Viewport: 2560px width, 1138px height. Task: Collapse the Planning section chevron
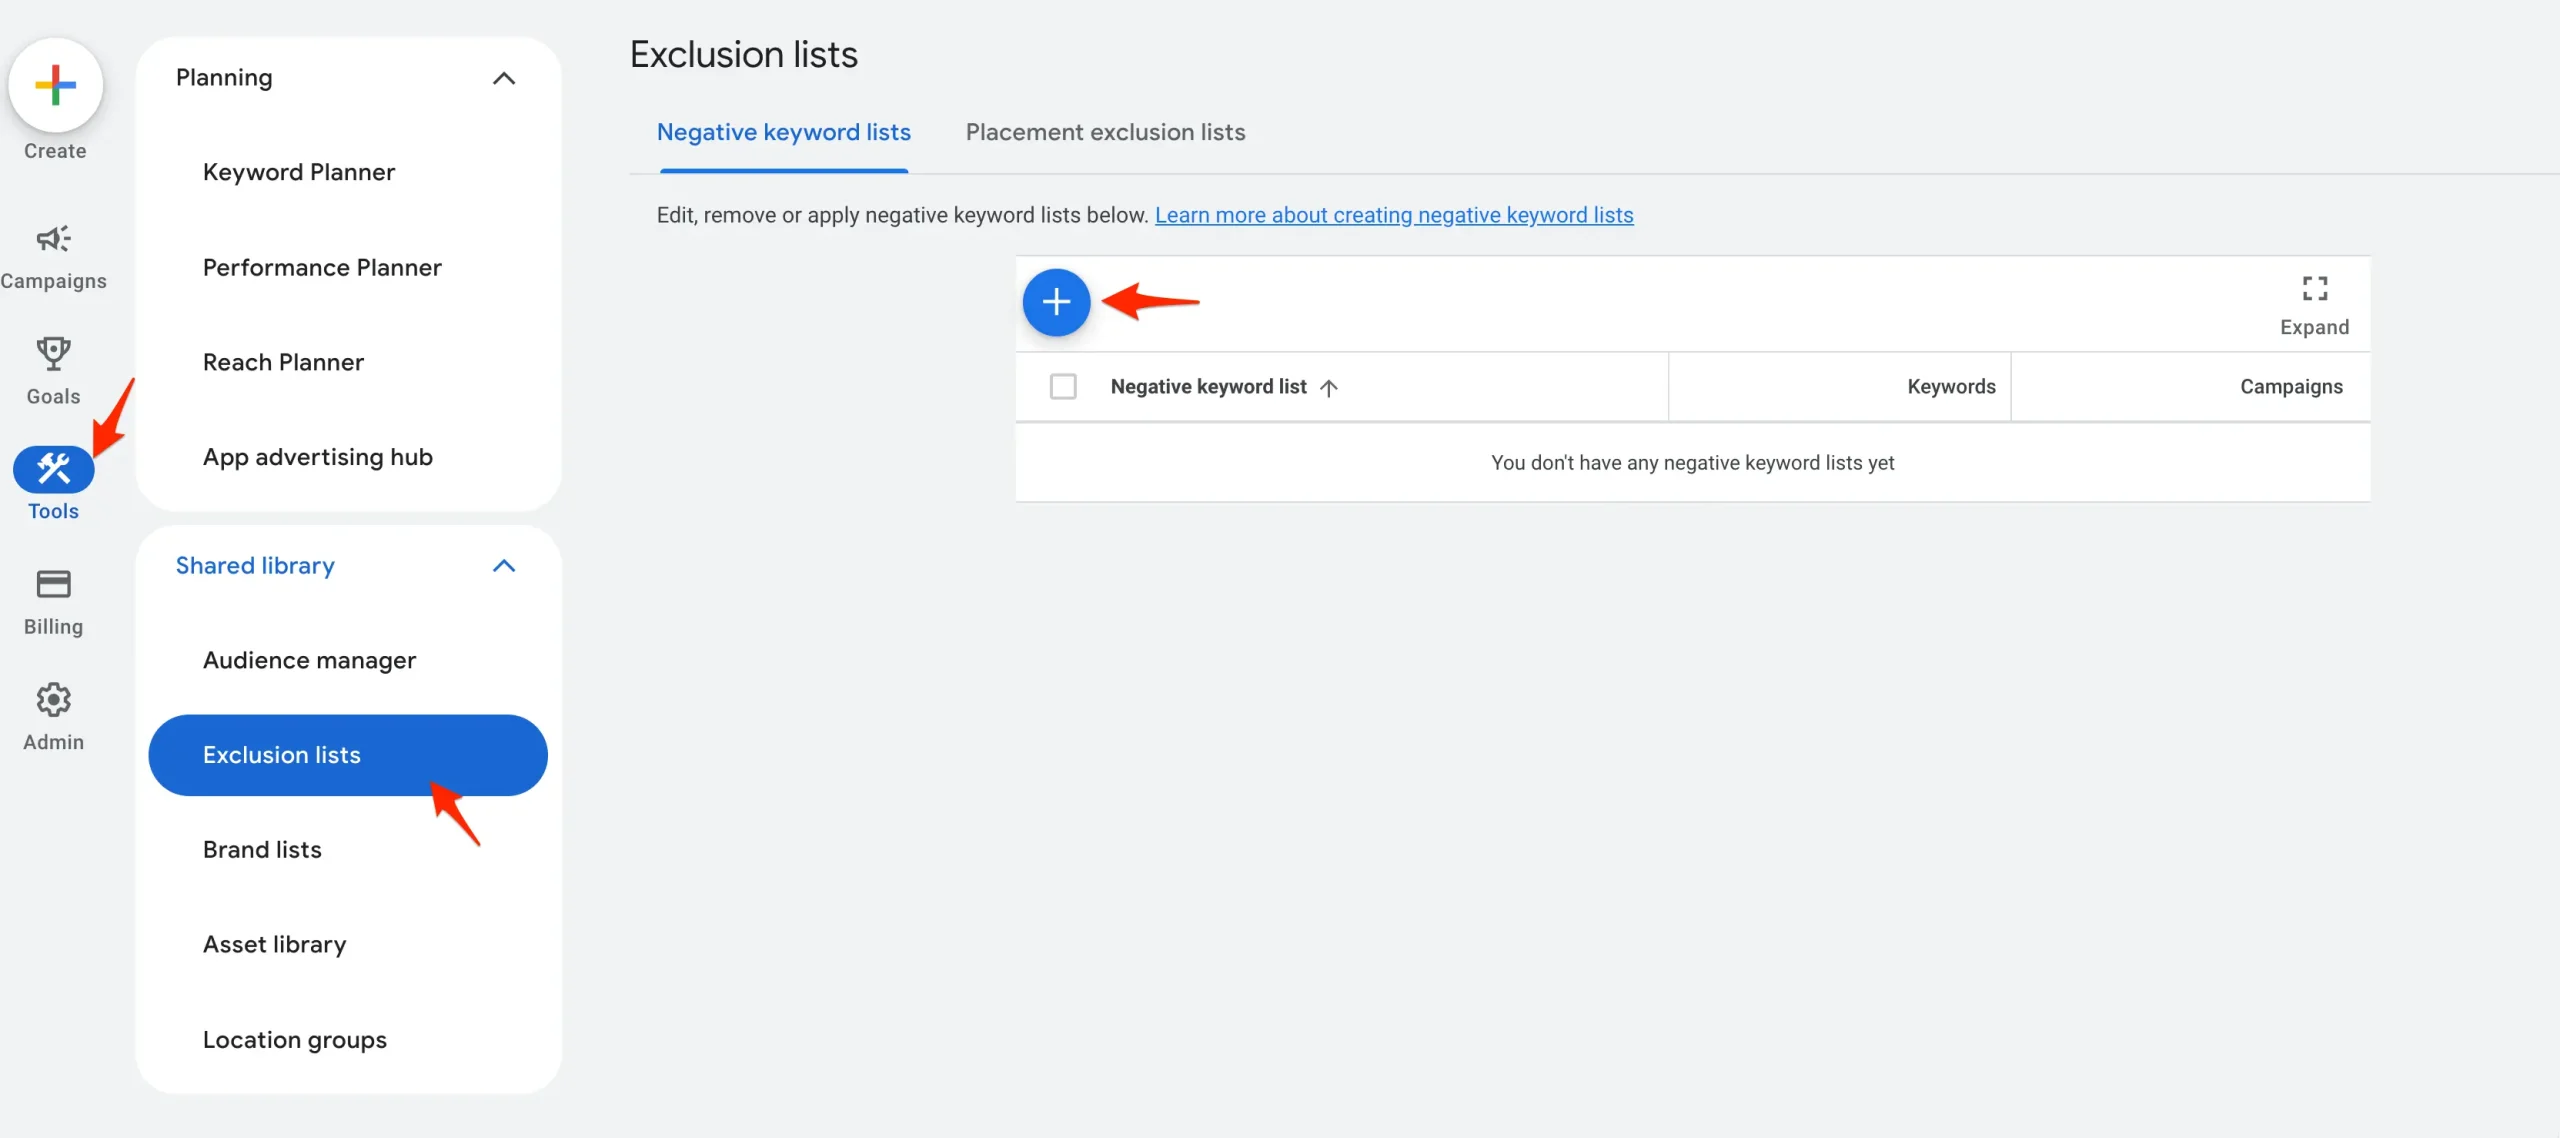click(x=504, y=78)
